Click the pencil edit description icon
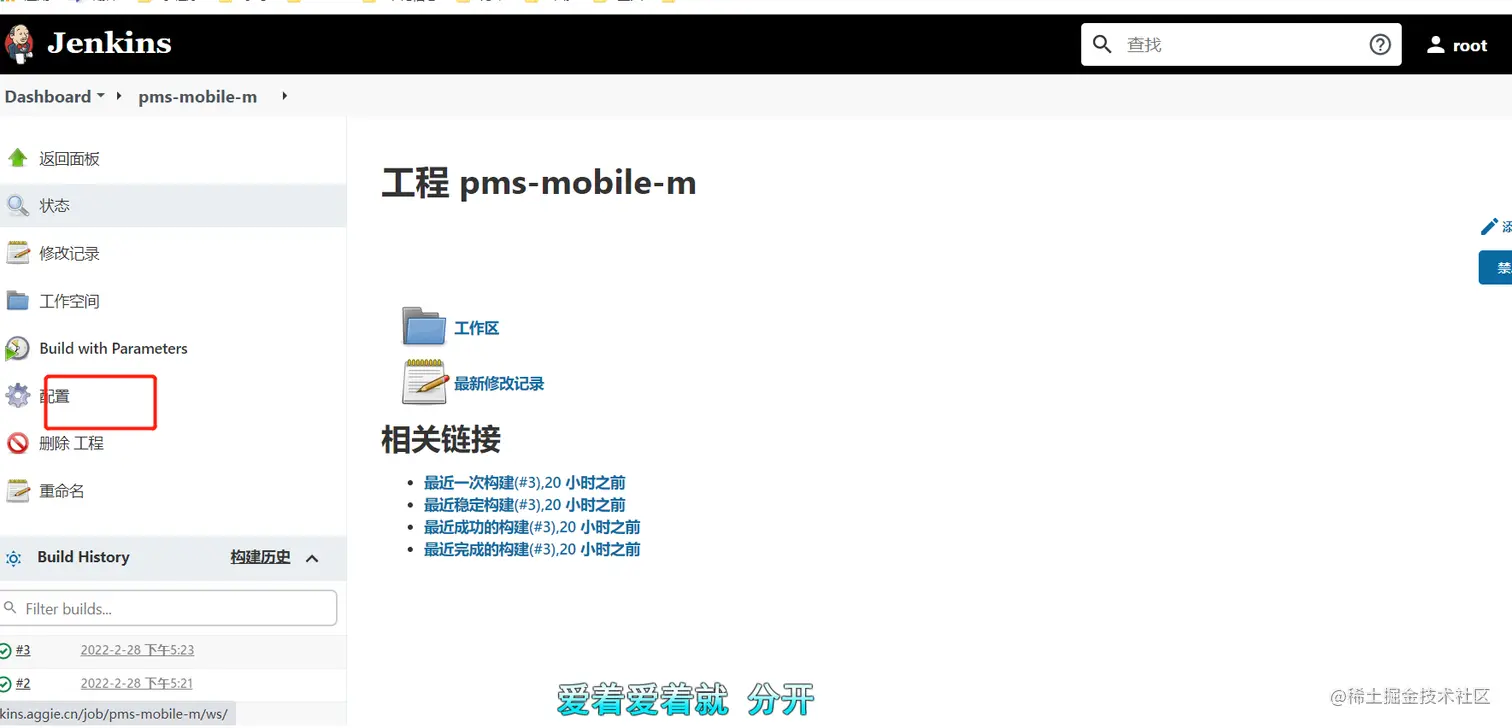This screenshot has height=728, width=1512. point(1489,227)
